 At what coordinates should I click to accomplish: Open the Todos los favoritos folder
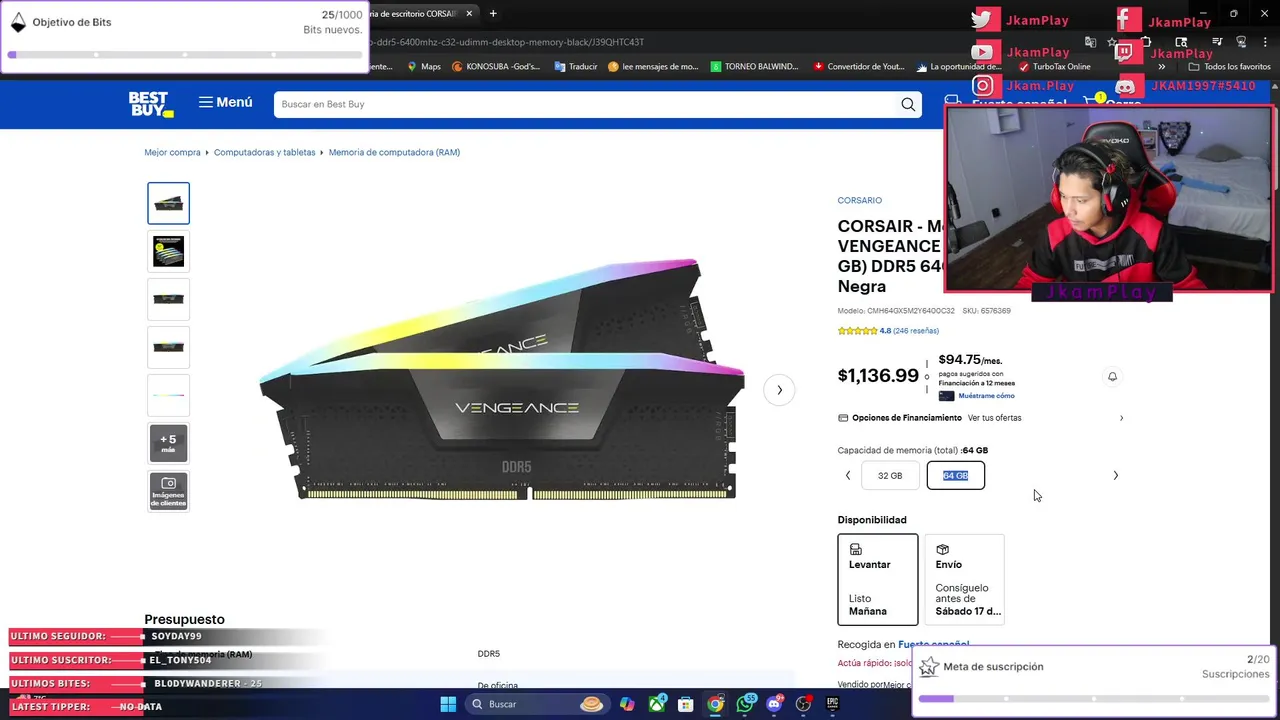tap(1230, 67)
